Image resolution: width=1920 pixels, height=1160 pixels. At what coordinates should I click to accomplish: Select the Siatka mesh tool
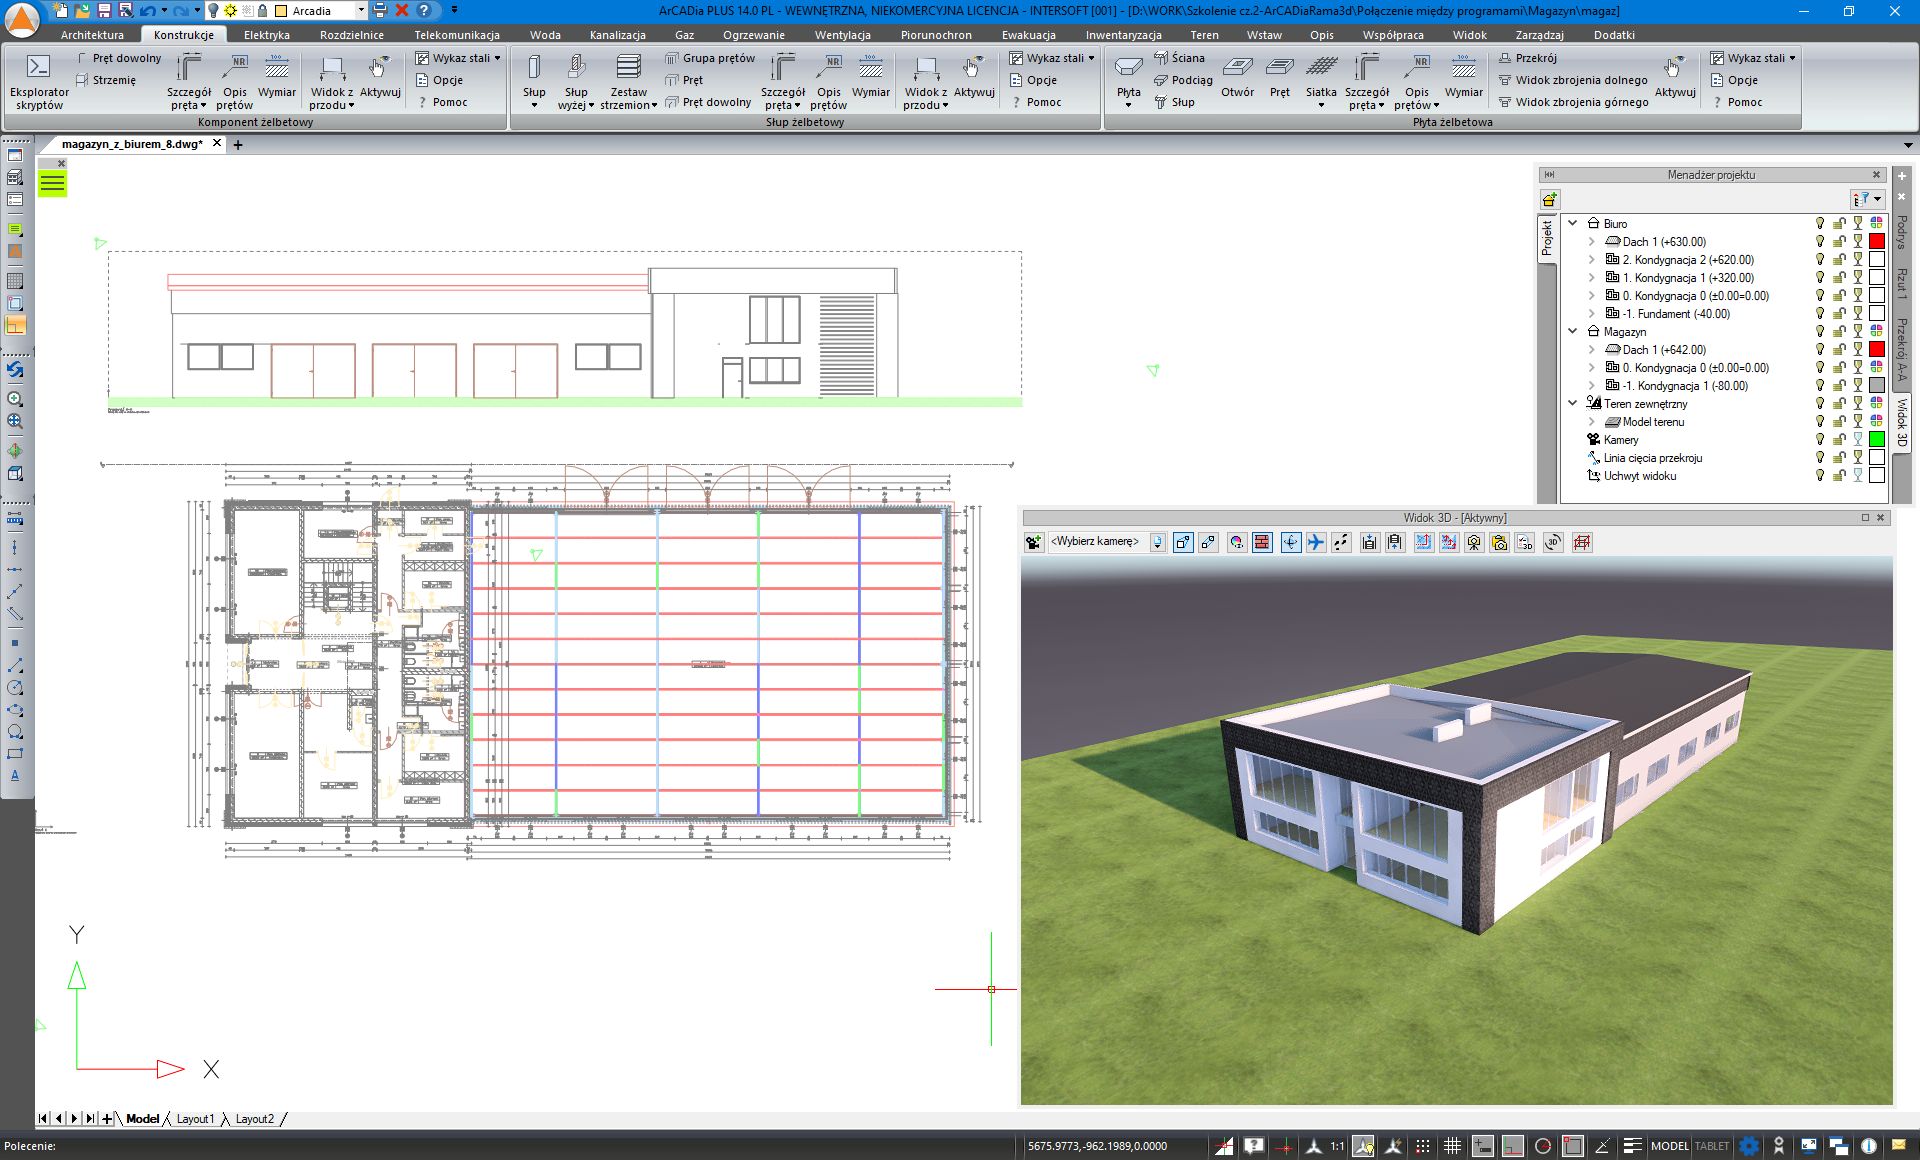pyautogui.click(x=1321, y=78)
